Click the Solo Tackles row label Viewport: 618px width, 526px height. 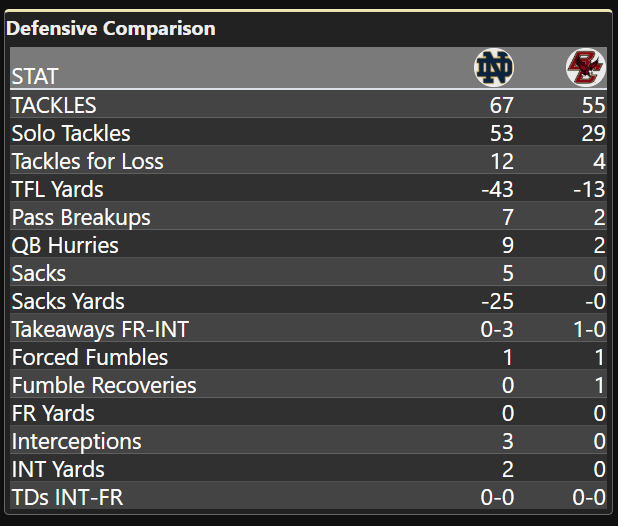point(71,133)
